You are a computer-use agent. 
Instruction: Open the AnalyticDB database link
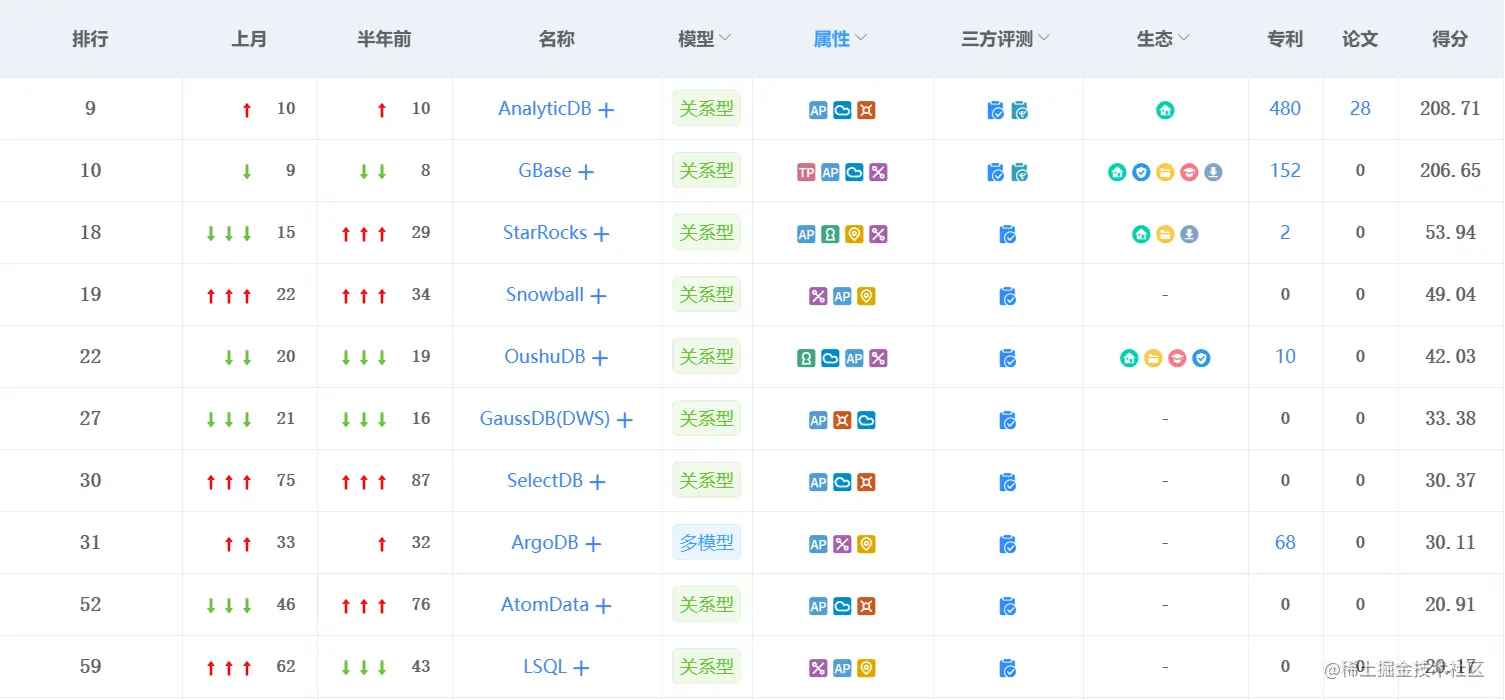pyautogui.click(x=545, y=109)
